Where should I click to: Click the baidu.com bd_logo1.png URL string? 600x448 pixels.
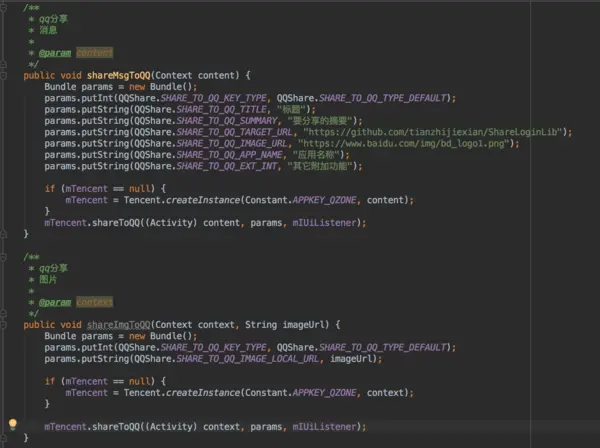pos(404,143)
